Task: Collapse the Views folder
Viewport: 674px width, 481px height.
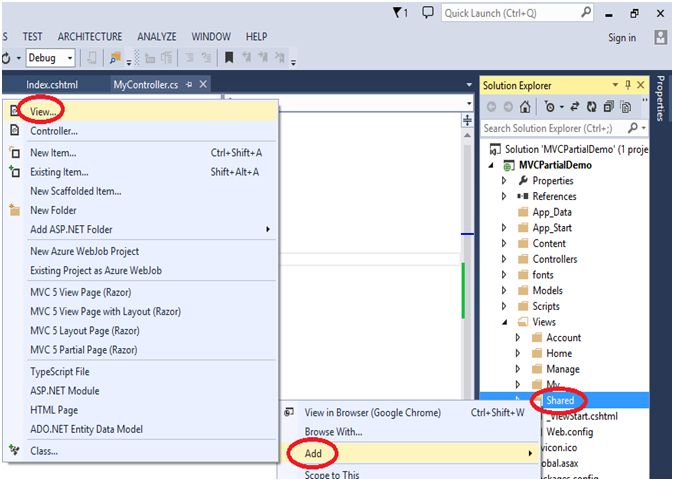Action: (505, 322)
